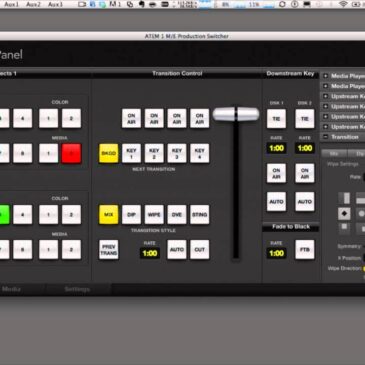
Task: Click the transition rate 1:00 field beside AUTO
Action: [150, 253]
